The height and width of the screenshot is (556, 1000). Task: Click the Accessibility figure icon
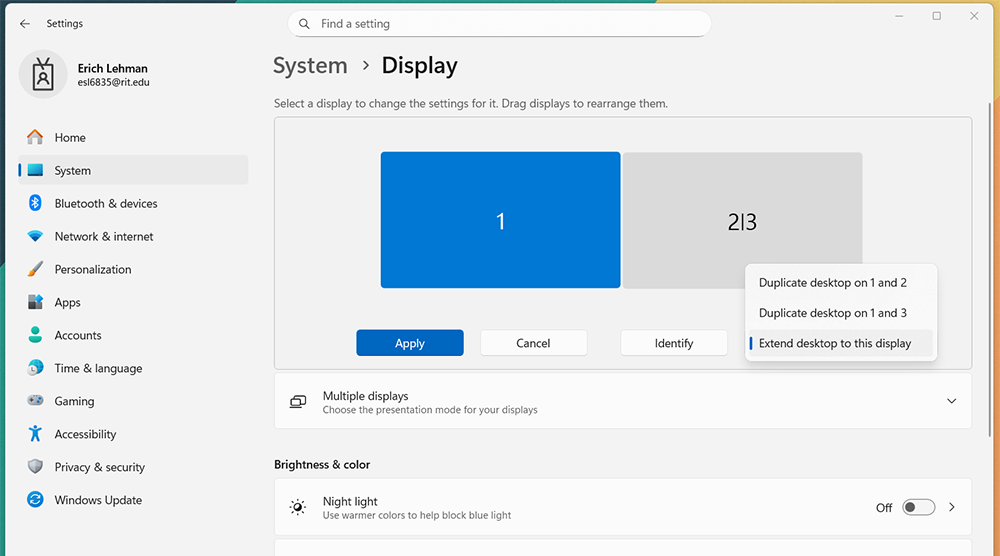[36, 434]
